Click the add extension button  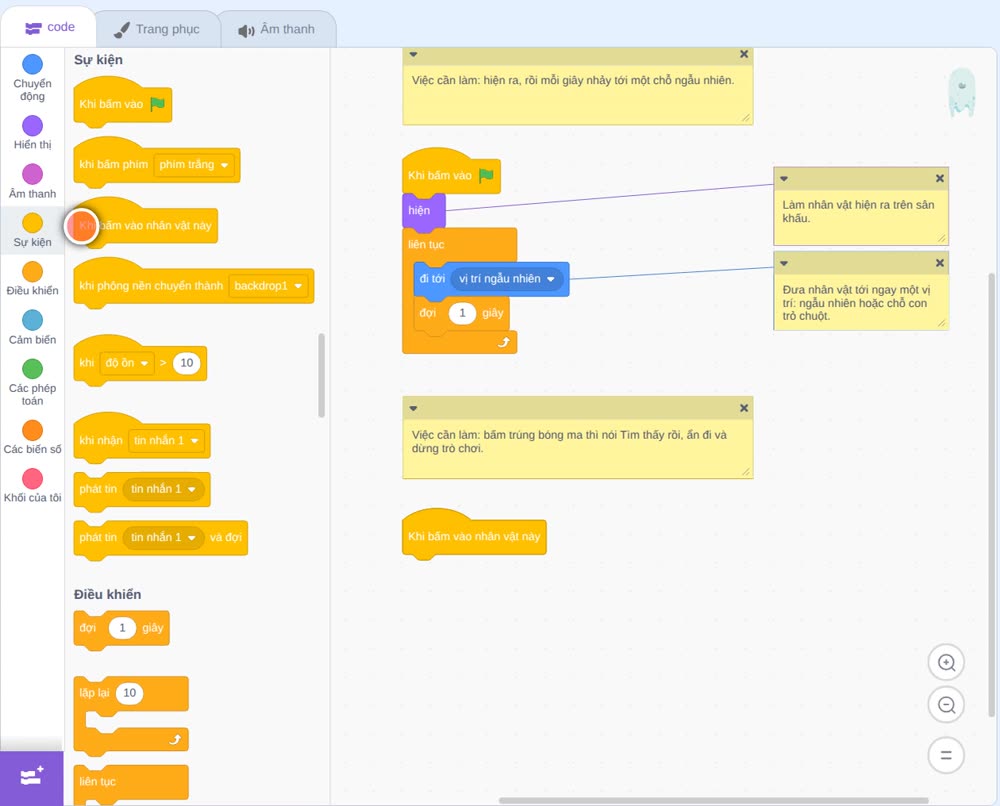32,777
